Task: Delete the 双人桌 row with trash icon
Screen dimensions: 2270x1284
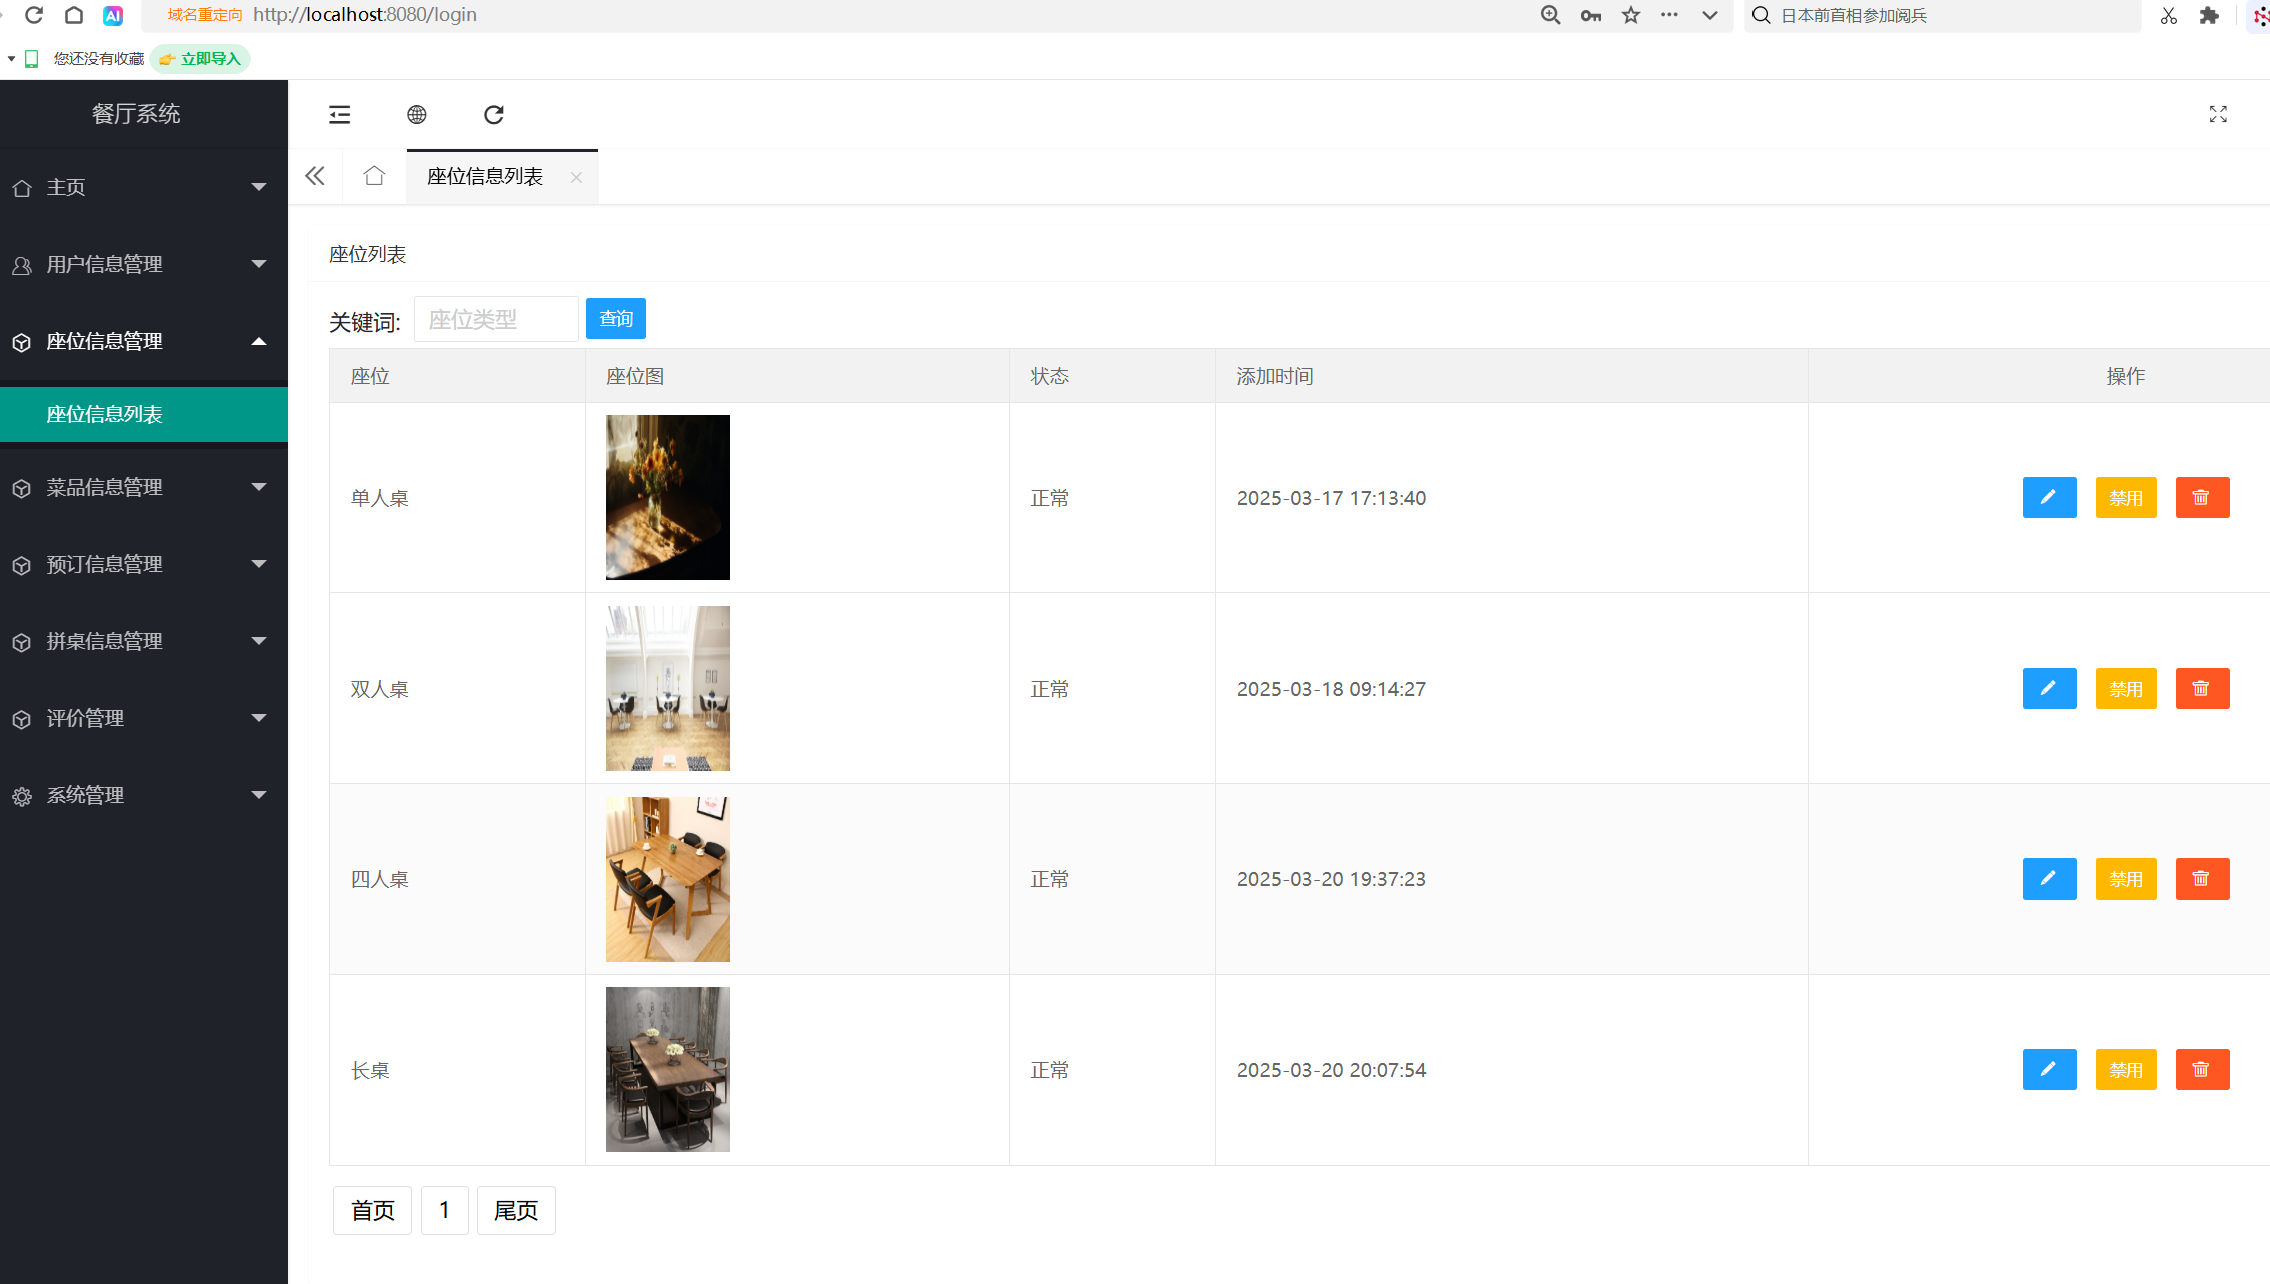Action: coord(2202,688)
